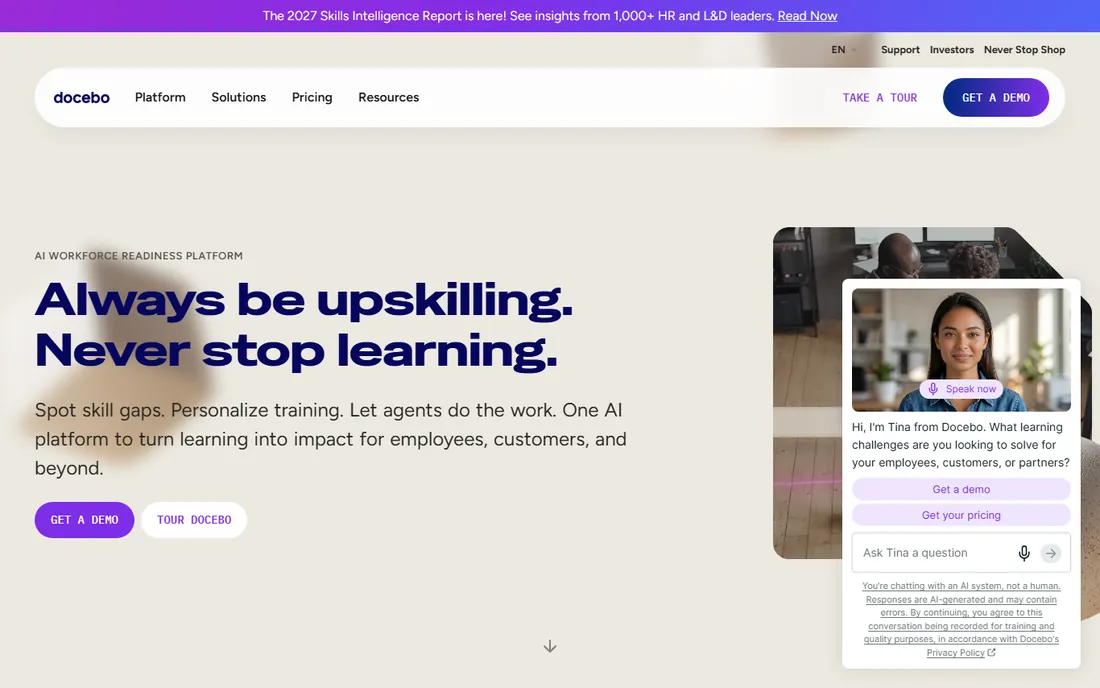This screenshot has width=1100, height=688.
Task: Click the purple hero GET A DEMO button
Action: coord(84,520)
